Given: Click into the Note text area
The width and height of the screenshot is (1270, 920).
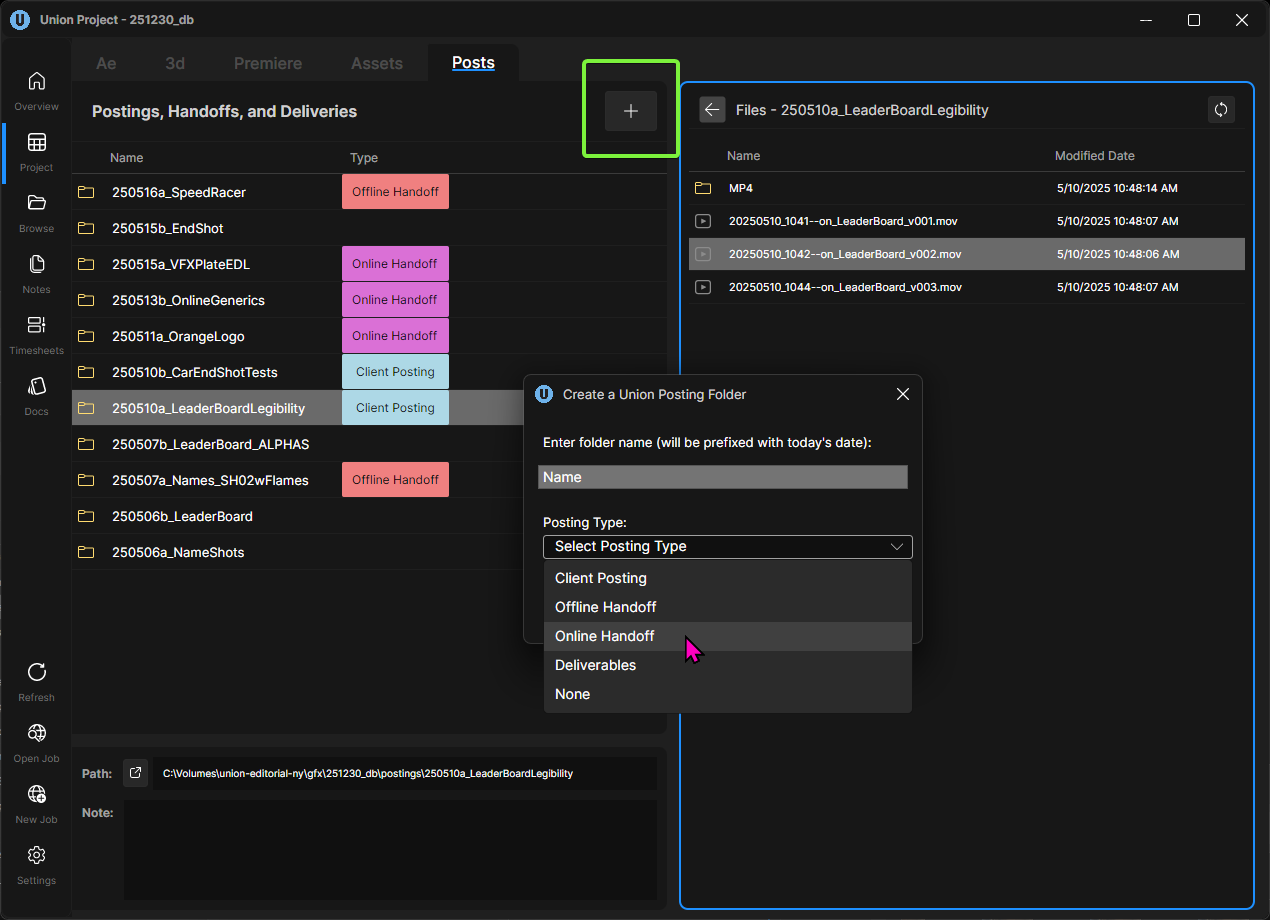Looking at the screenshot, I should click(390, 849).
